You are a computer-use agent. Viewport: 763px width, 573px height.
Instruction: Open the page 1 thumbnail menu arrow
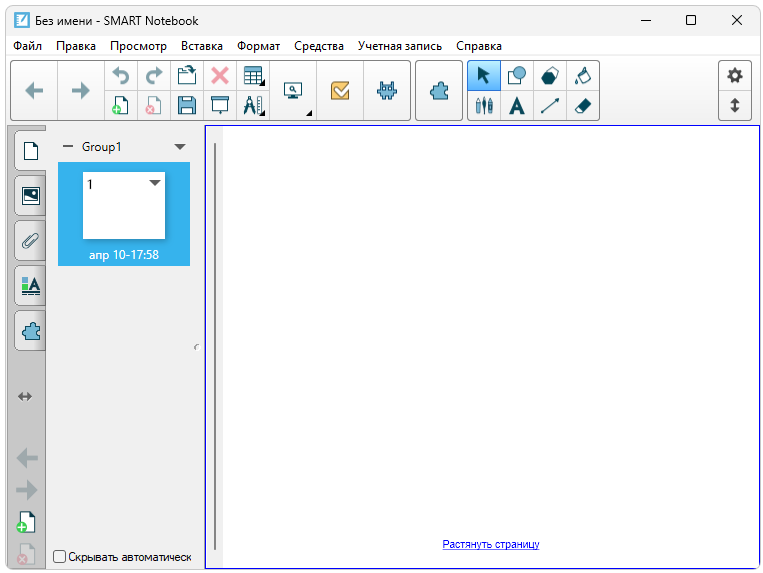pos(155,183)
